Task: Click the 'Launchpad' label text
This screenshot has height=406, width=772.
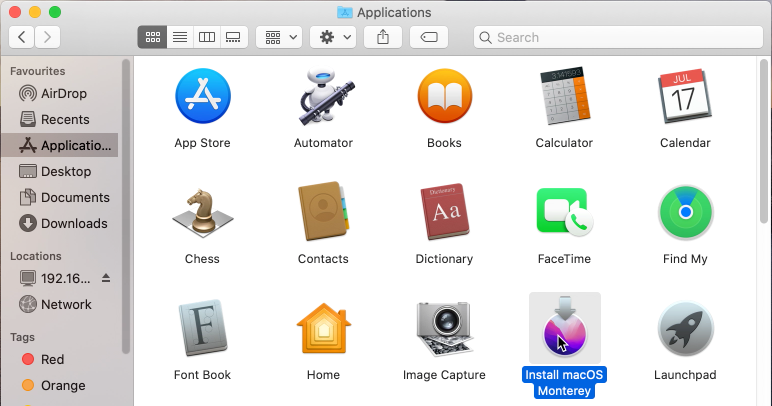Action: tap(685, 375)
